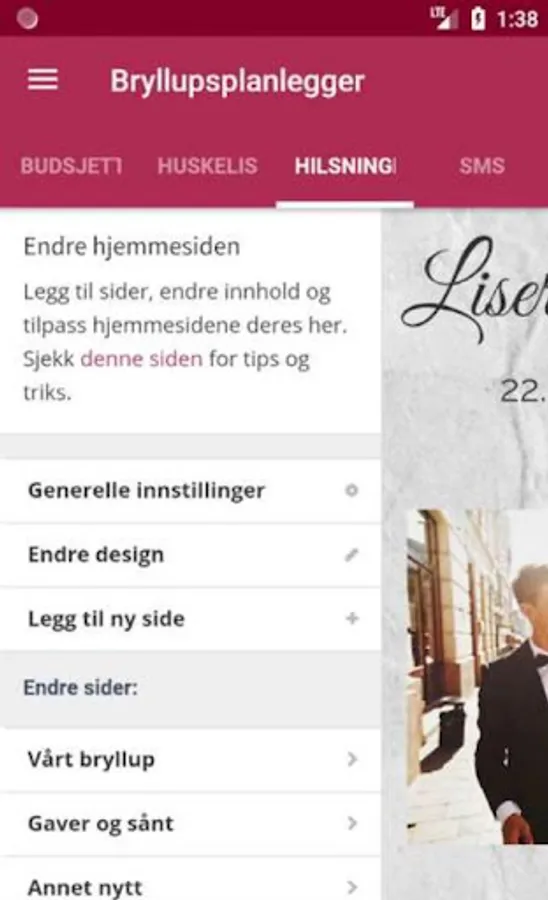Screen dimensions: 548x900
Task: Open the hamburger navigation menu
Action: pyautogui.click(x=43, y=80)
